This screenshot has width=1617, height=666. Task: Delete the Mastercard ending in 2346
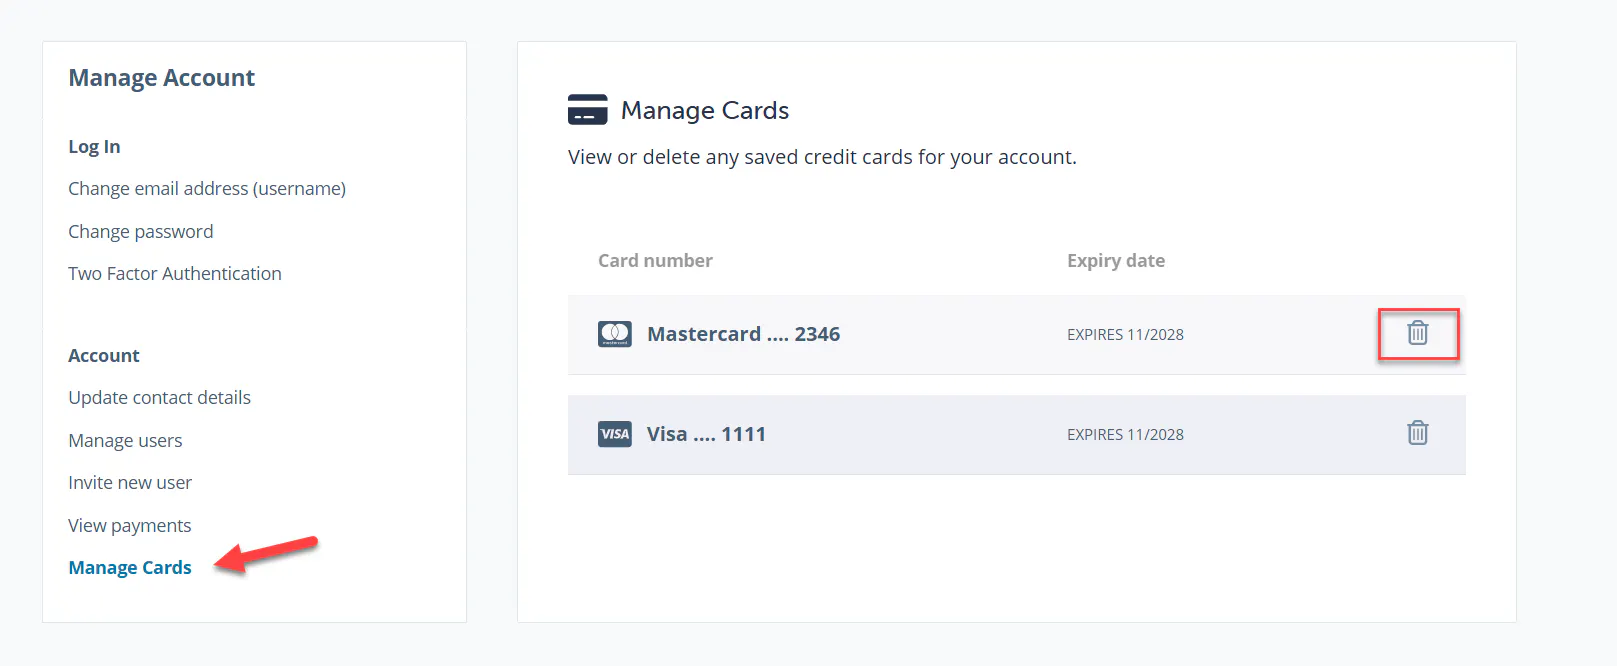pyautogui.click(x=1418, y=333)
